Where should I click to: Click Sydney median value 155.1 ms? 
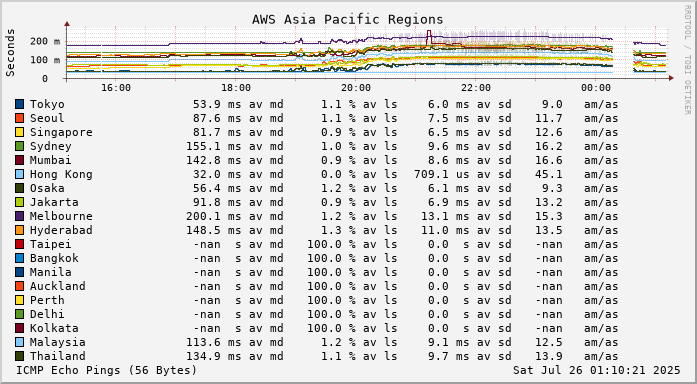tap(213, 146)
